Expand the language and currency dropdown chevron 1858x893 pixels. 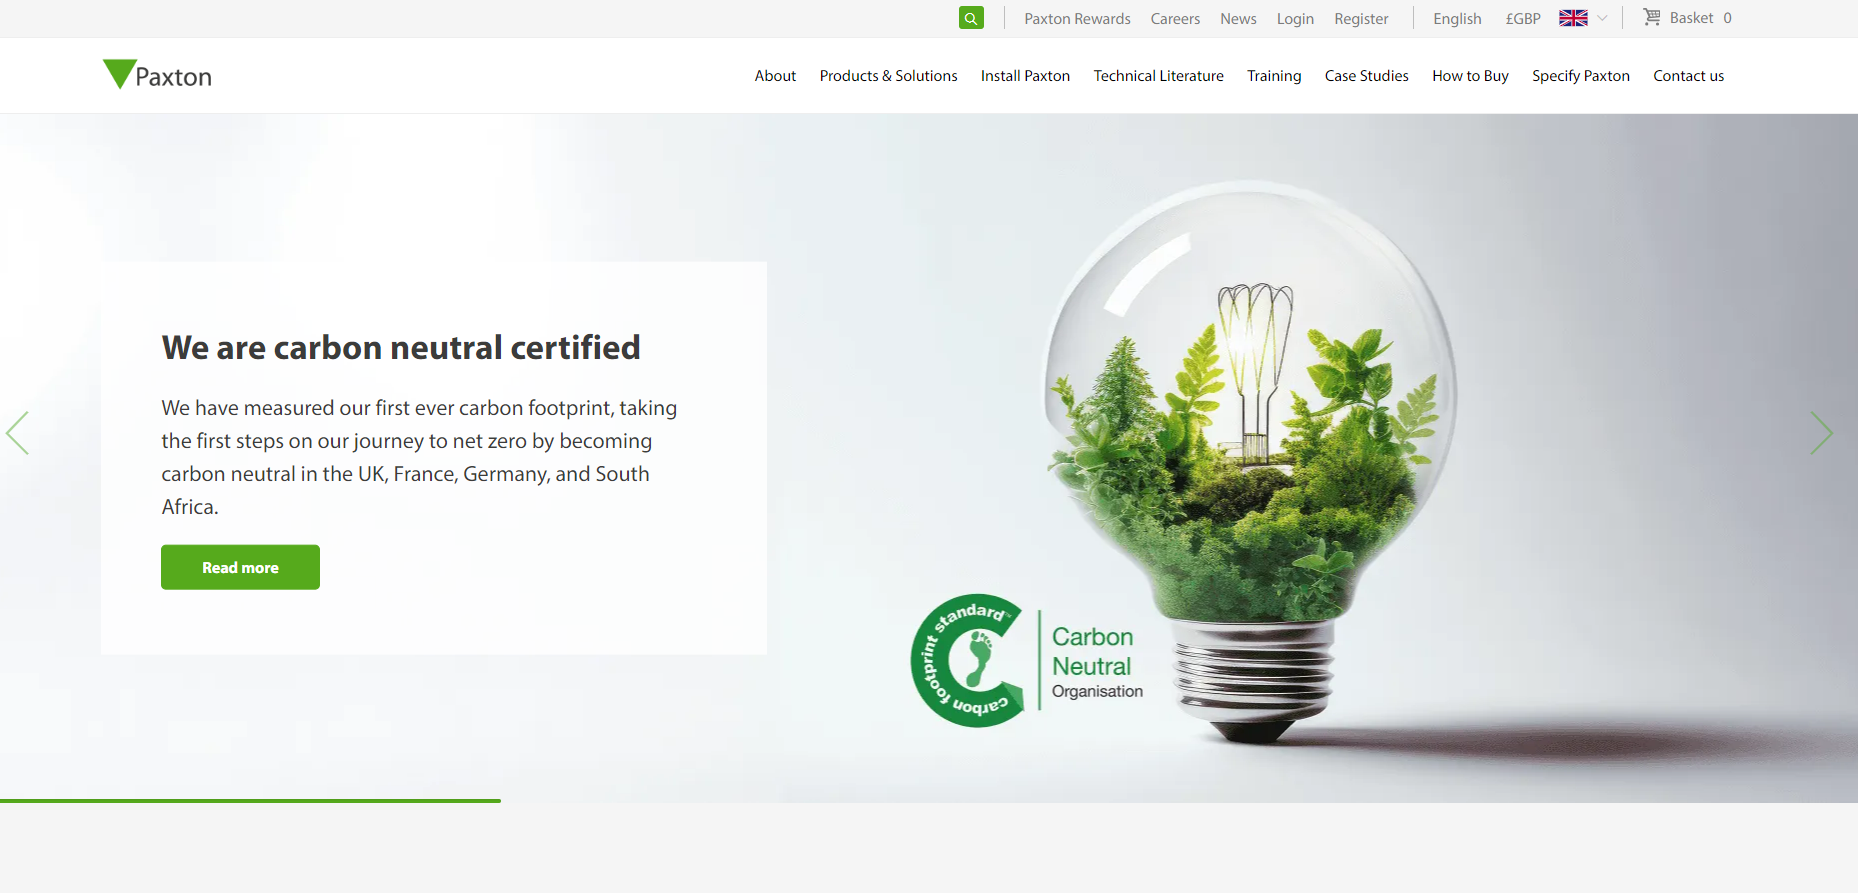pyautogui.click(x=1602, y=18)
